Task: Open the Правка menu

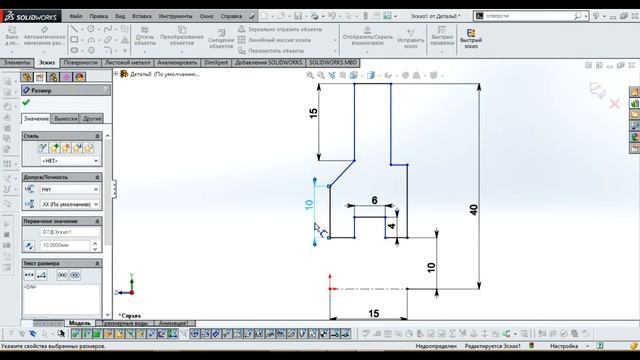Action: pos(99,16)
